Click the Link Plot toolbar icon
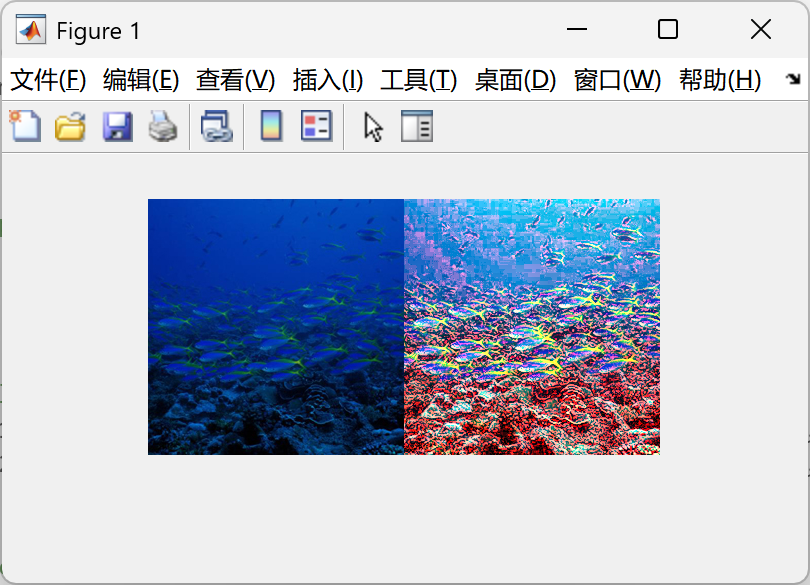 (x=216, y=126)
